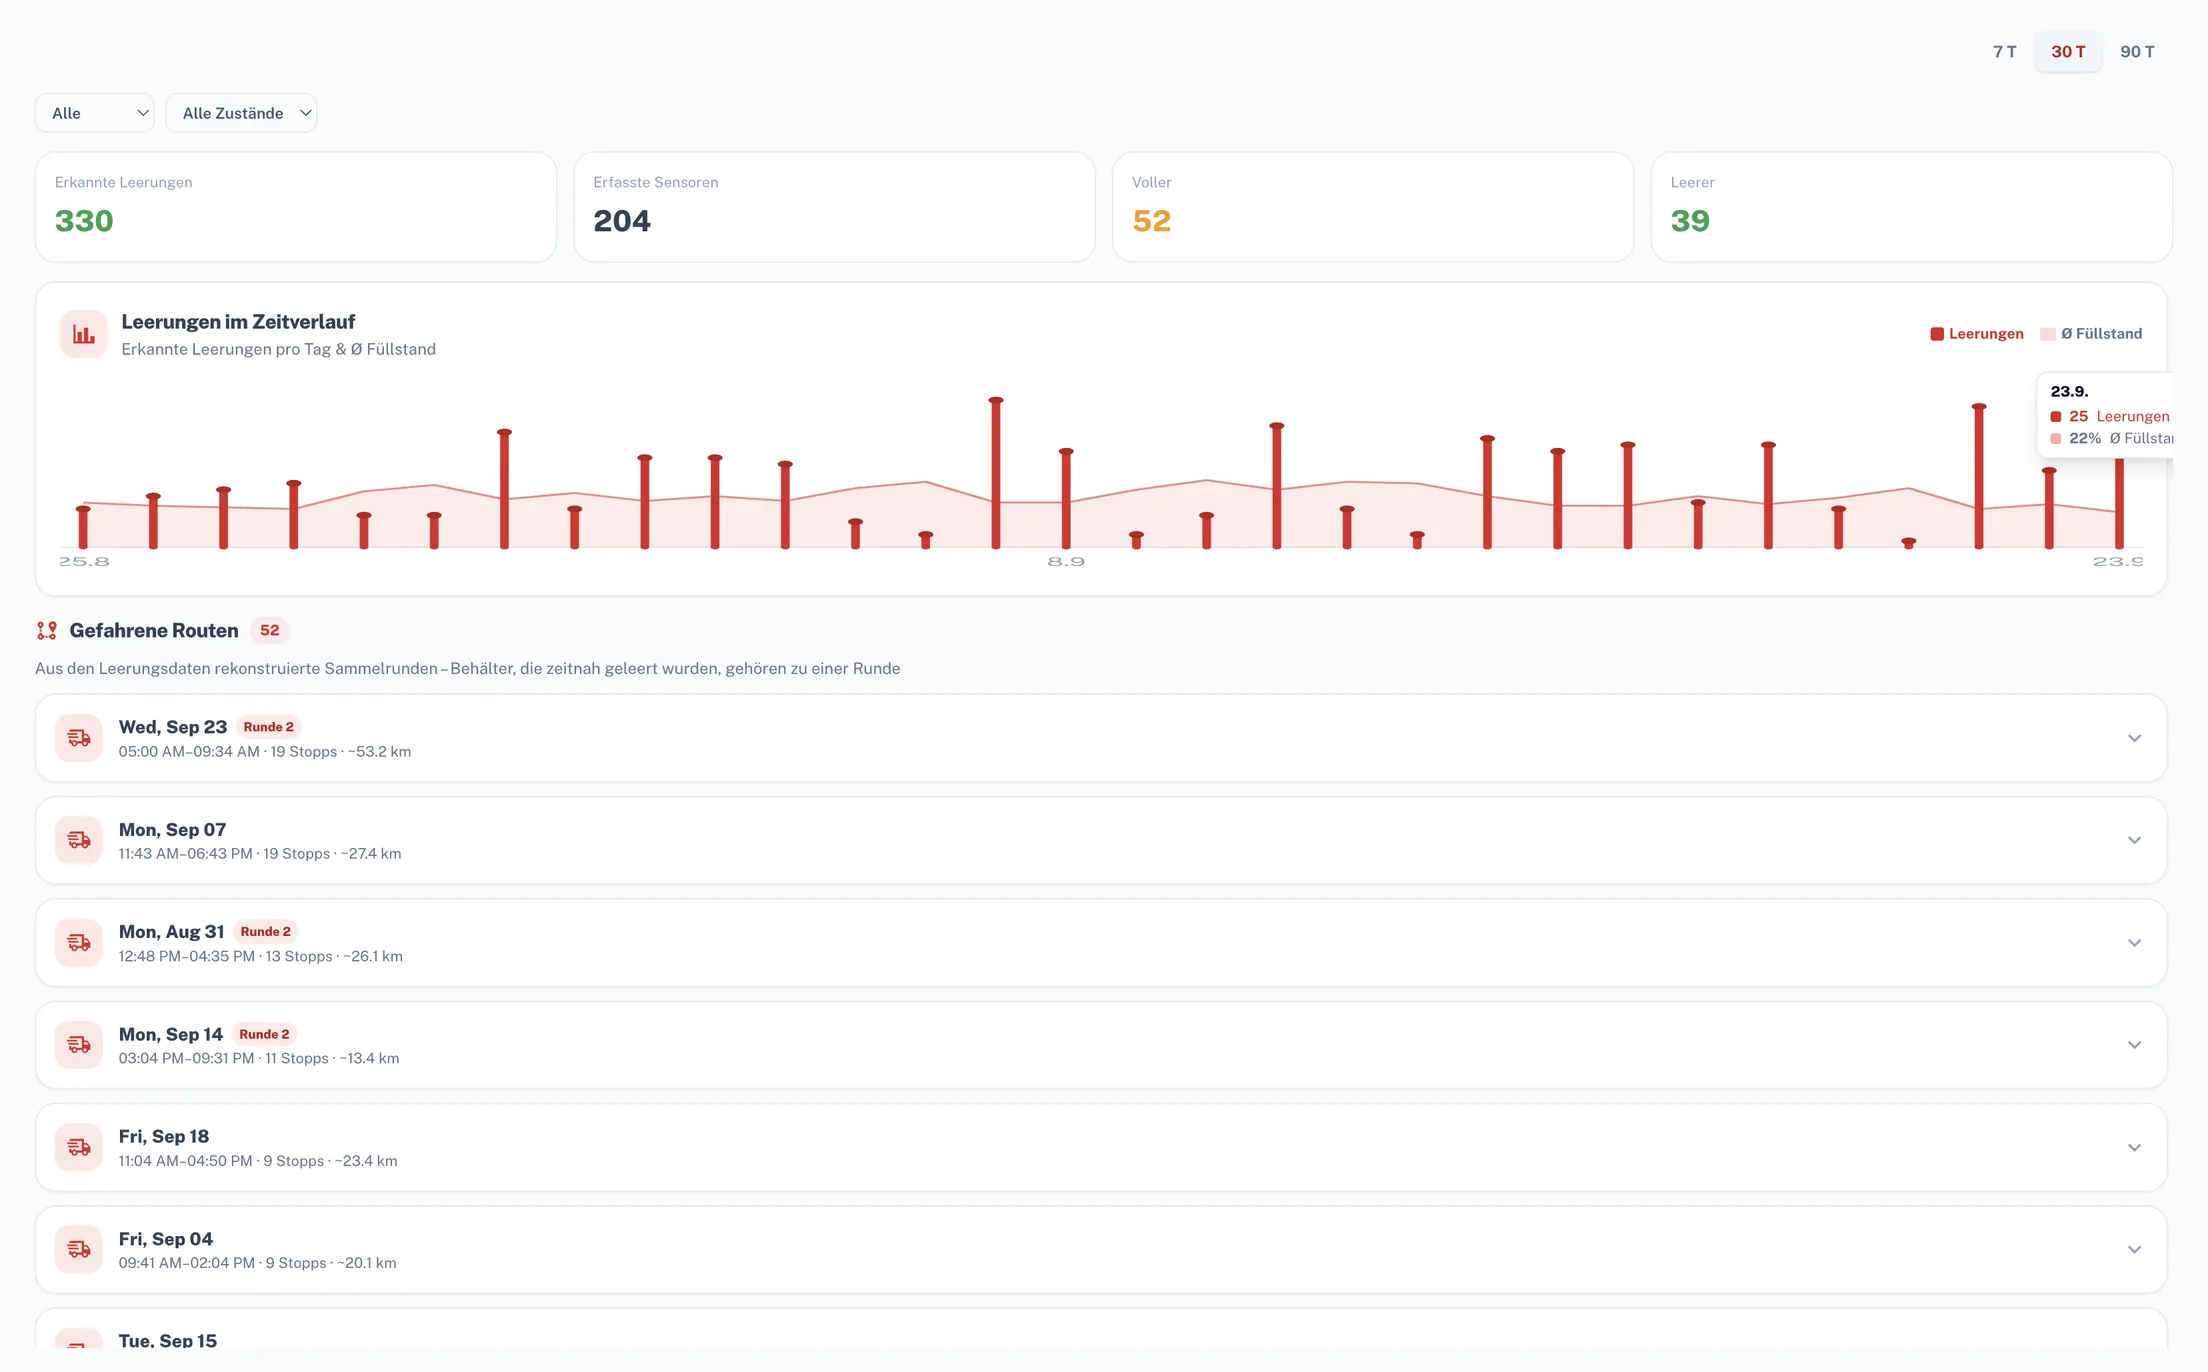Click the chart bar above the 25.8 label
This screenshot has width=2208, height=1372.
tap(83, 528)
